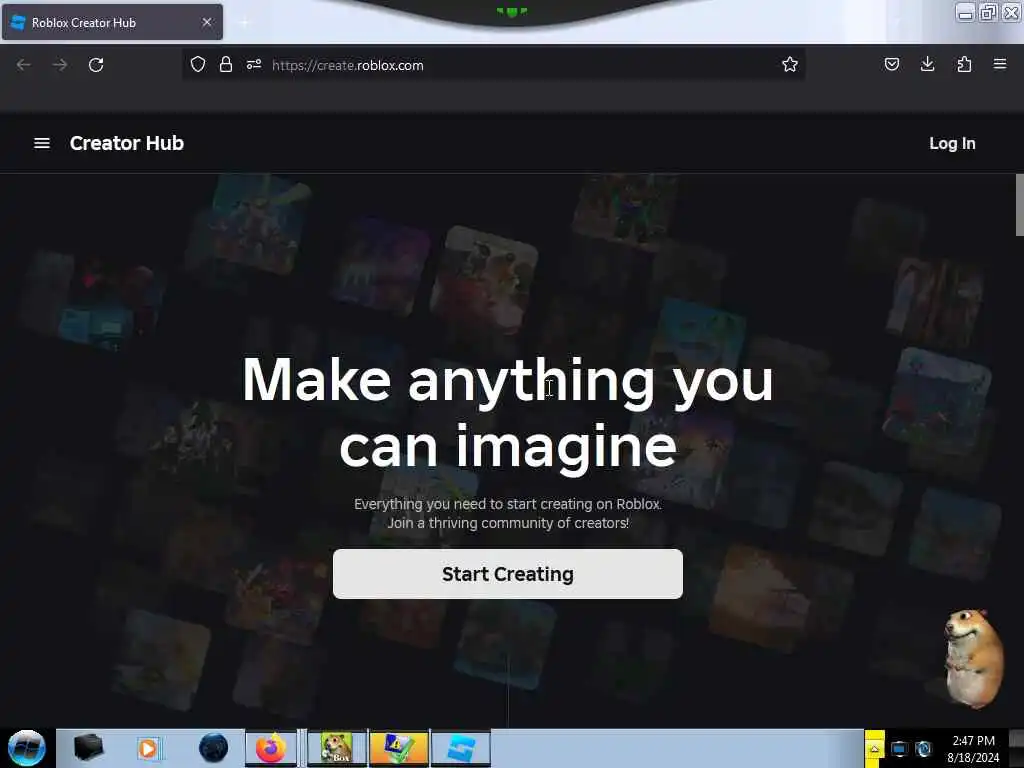Screen dimensions: 1024x768
Task: Show hidden system tray icons arrow
Action: [874, 749]
